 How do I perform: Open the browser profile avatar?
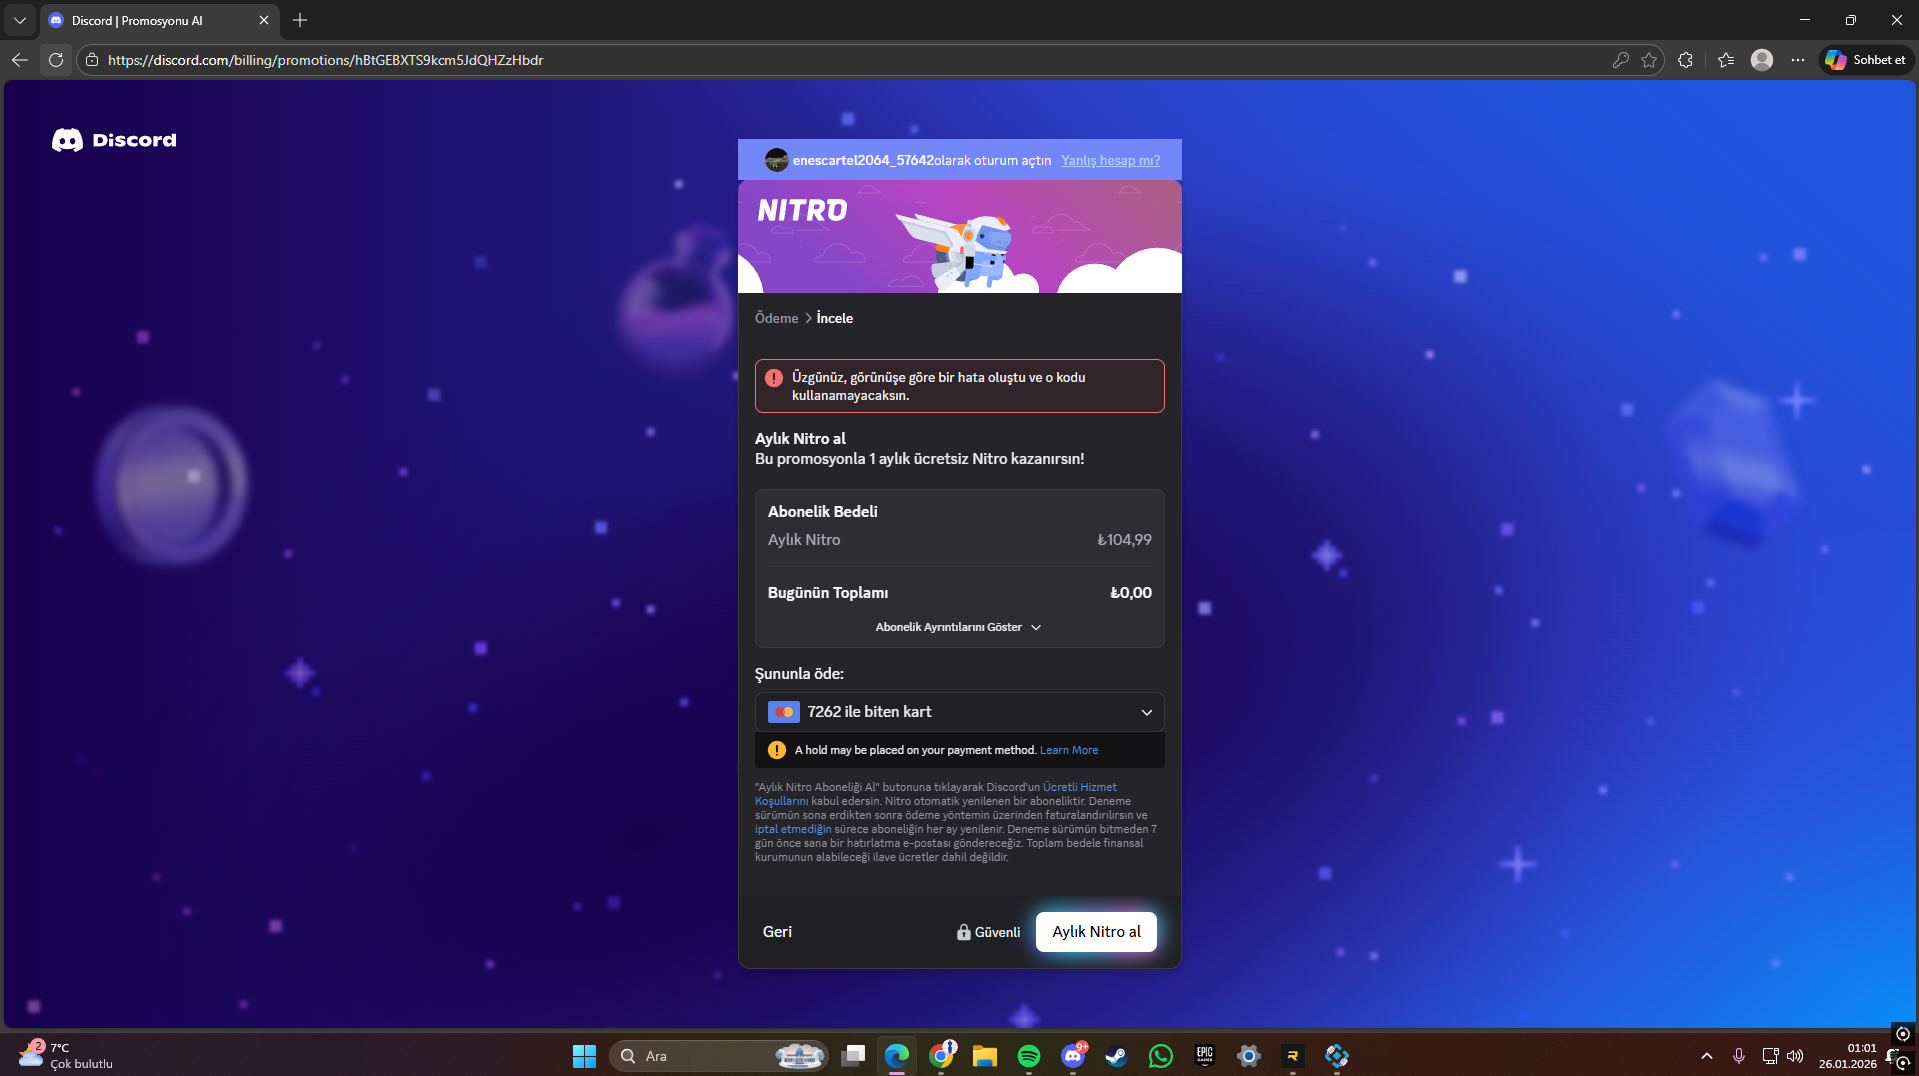coord(1762,60)
